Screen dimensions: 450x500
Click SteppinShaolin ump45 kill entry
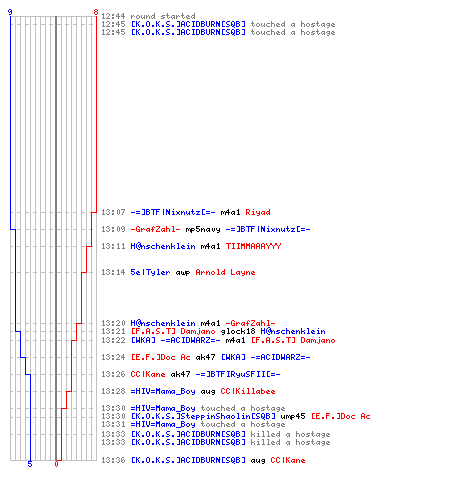pyautogui.click(x=236, y=416)
